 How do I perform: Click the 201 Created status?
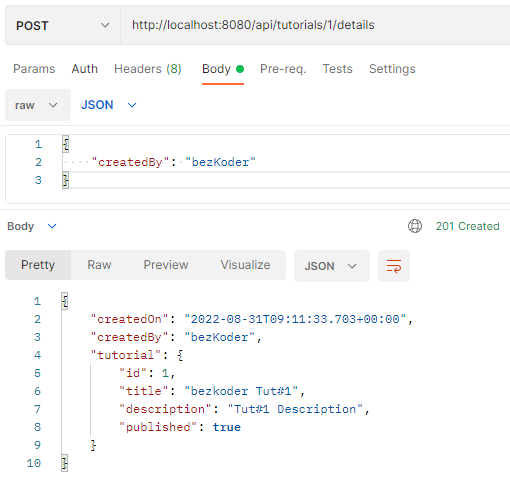point(467,226)
